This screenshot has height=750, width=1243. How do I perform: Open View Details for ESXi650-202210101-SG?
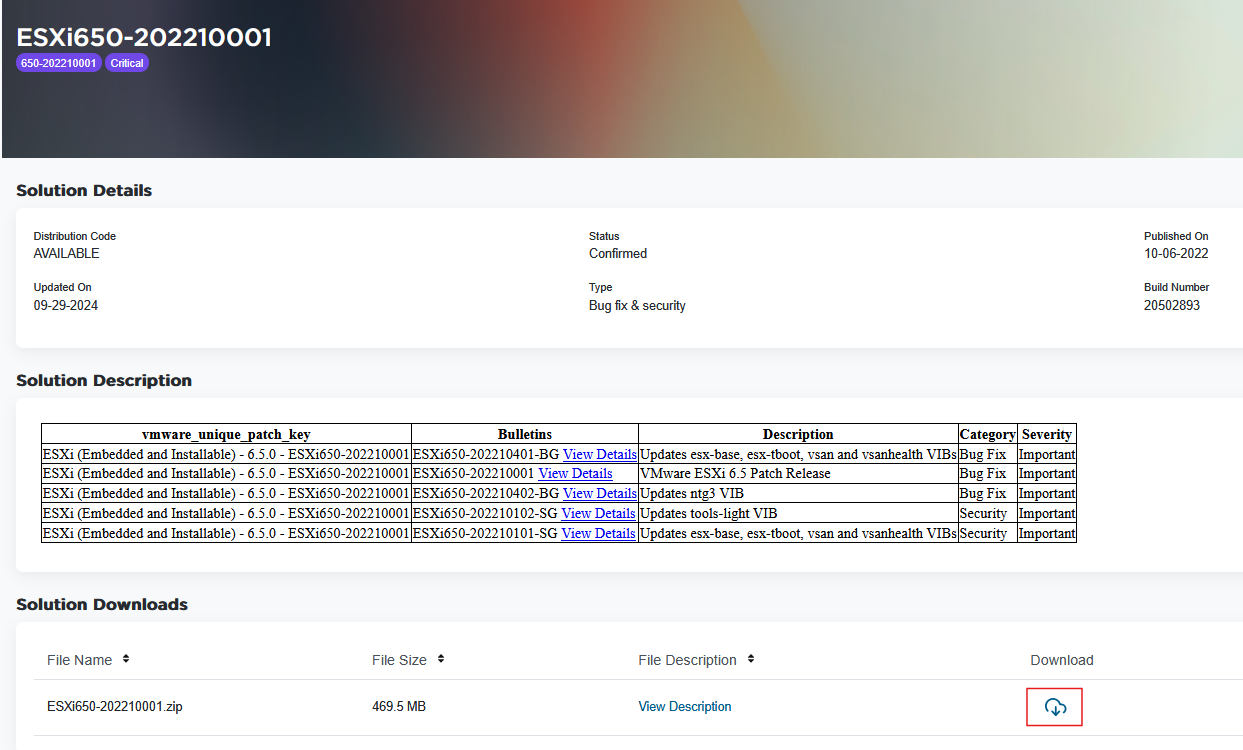click(x=598, y=534)
